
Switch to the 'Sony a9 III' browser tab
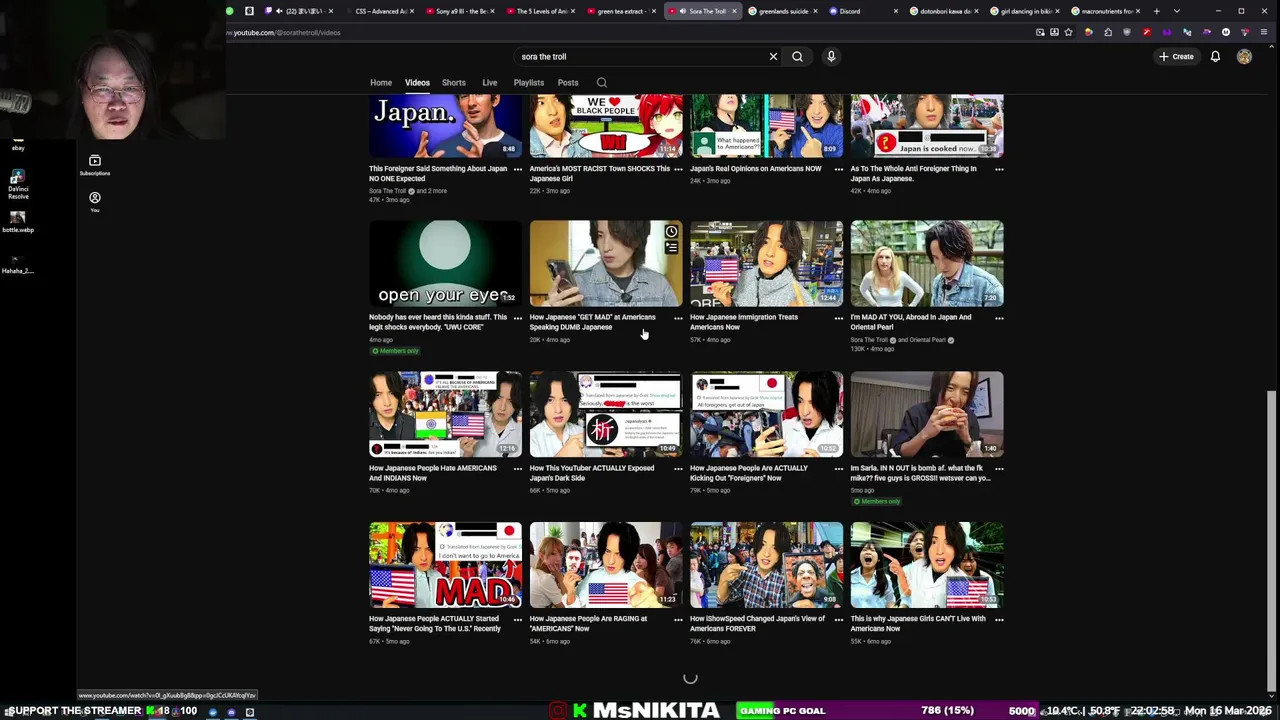coord(460,11)
